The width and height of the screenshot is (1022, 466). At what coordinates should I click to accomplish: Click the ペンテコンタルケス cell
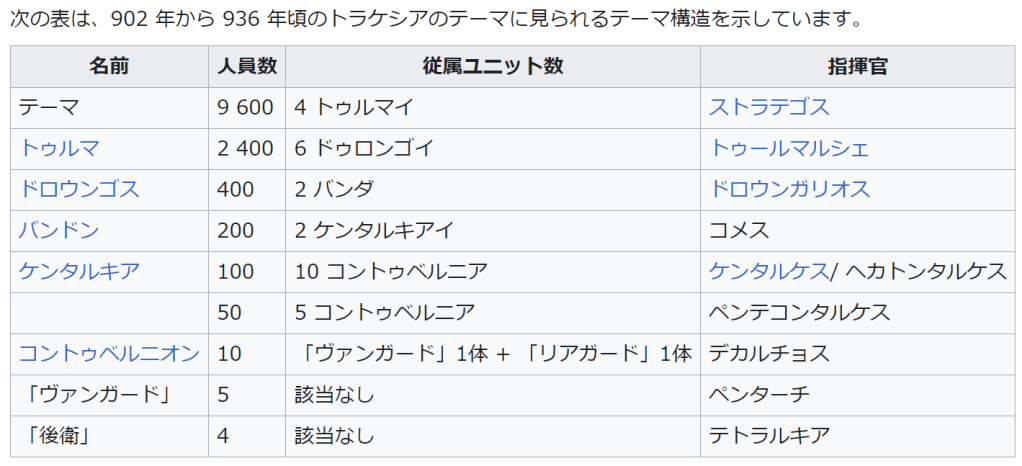(799, 312)
